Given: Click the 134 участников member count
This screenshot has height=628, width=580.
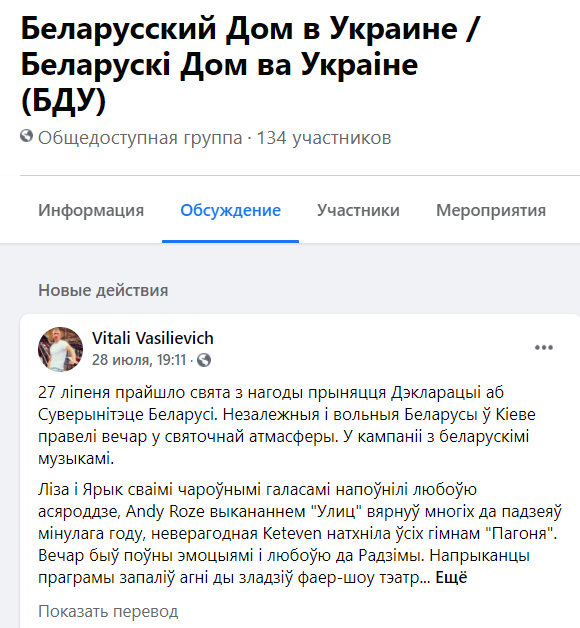Looking at the screenshot, I should (324, 138).
